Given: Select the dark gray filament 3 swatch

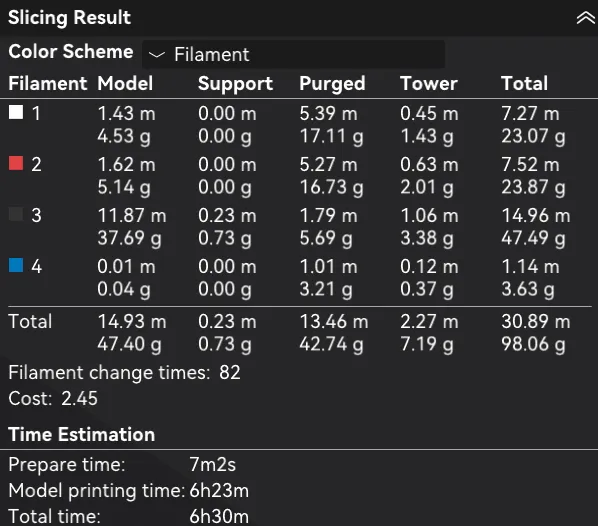Looking at the screenshot, I should [16, 214].
